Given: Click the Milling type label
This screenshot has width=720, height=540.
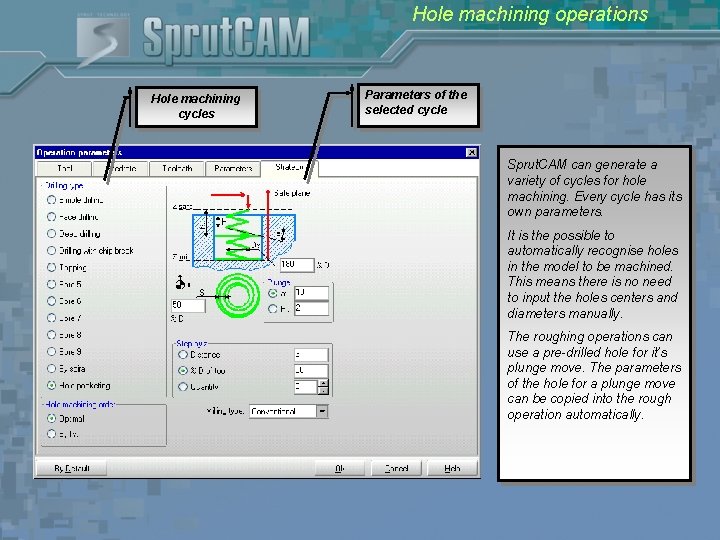Looking at the screenshot, I should (x=225, y=411).
